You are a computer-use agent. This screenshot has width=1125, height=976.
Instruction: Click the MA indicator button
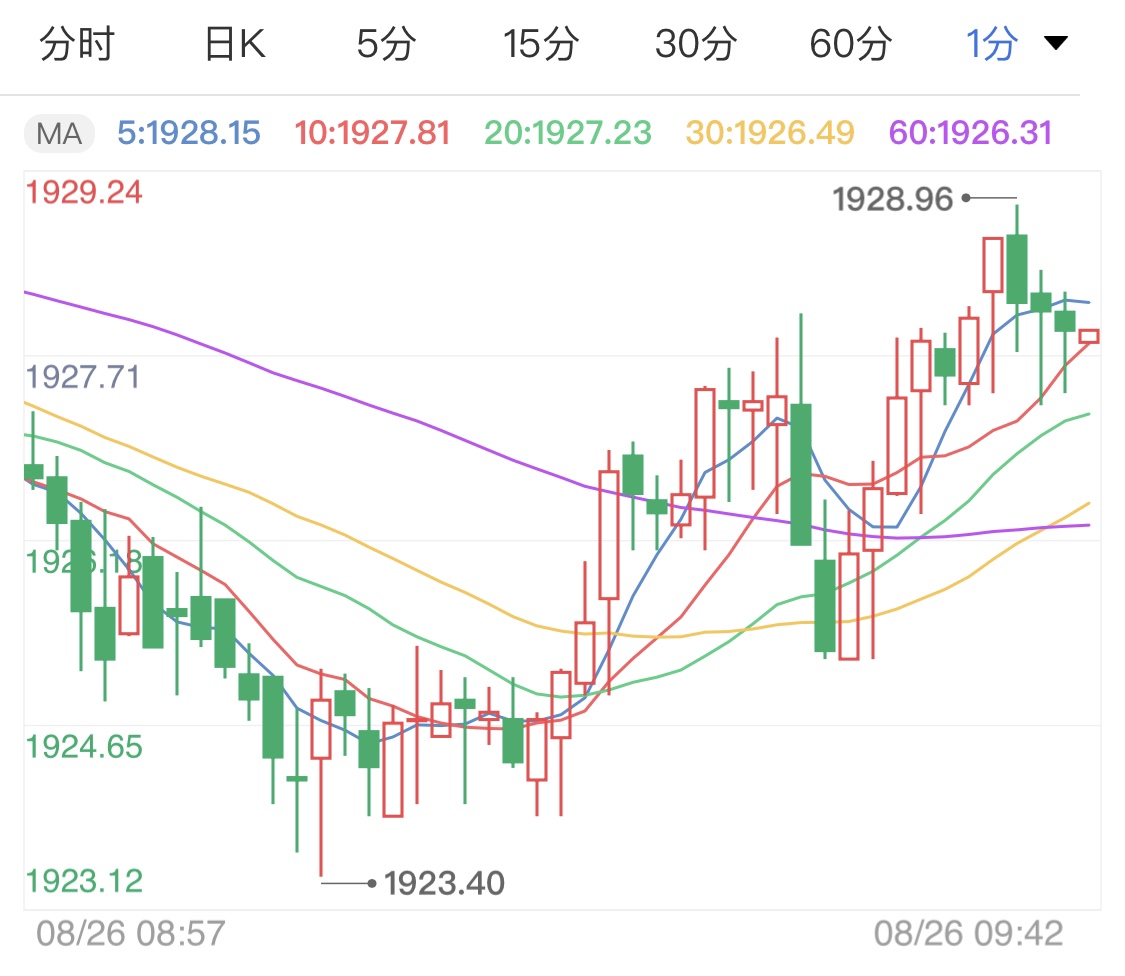59,133
